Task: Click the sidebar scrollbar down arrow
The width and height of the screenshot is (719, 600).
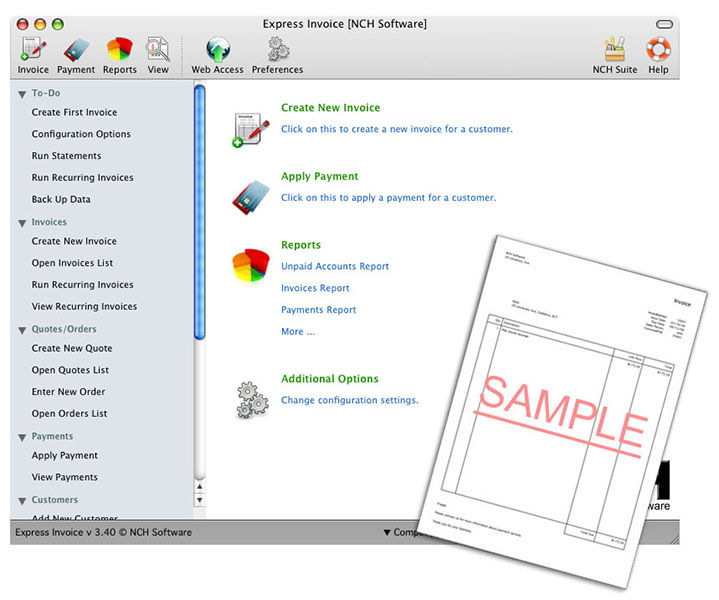Action: click(x=200, y=499)
